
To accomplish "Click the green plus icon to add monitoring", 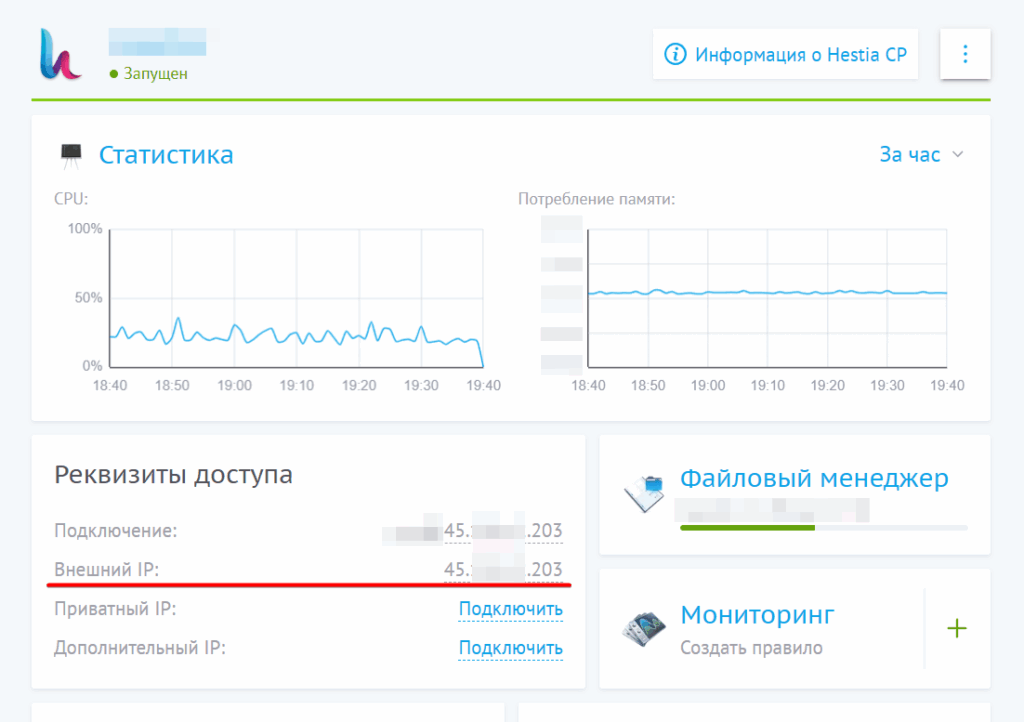I will [x=957, y=628].
